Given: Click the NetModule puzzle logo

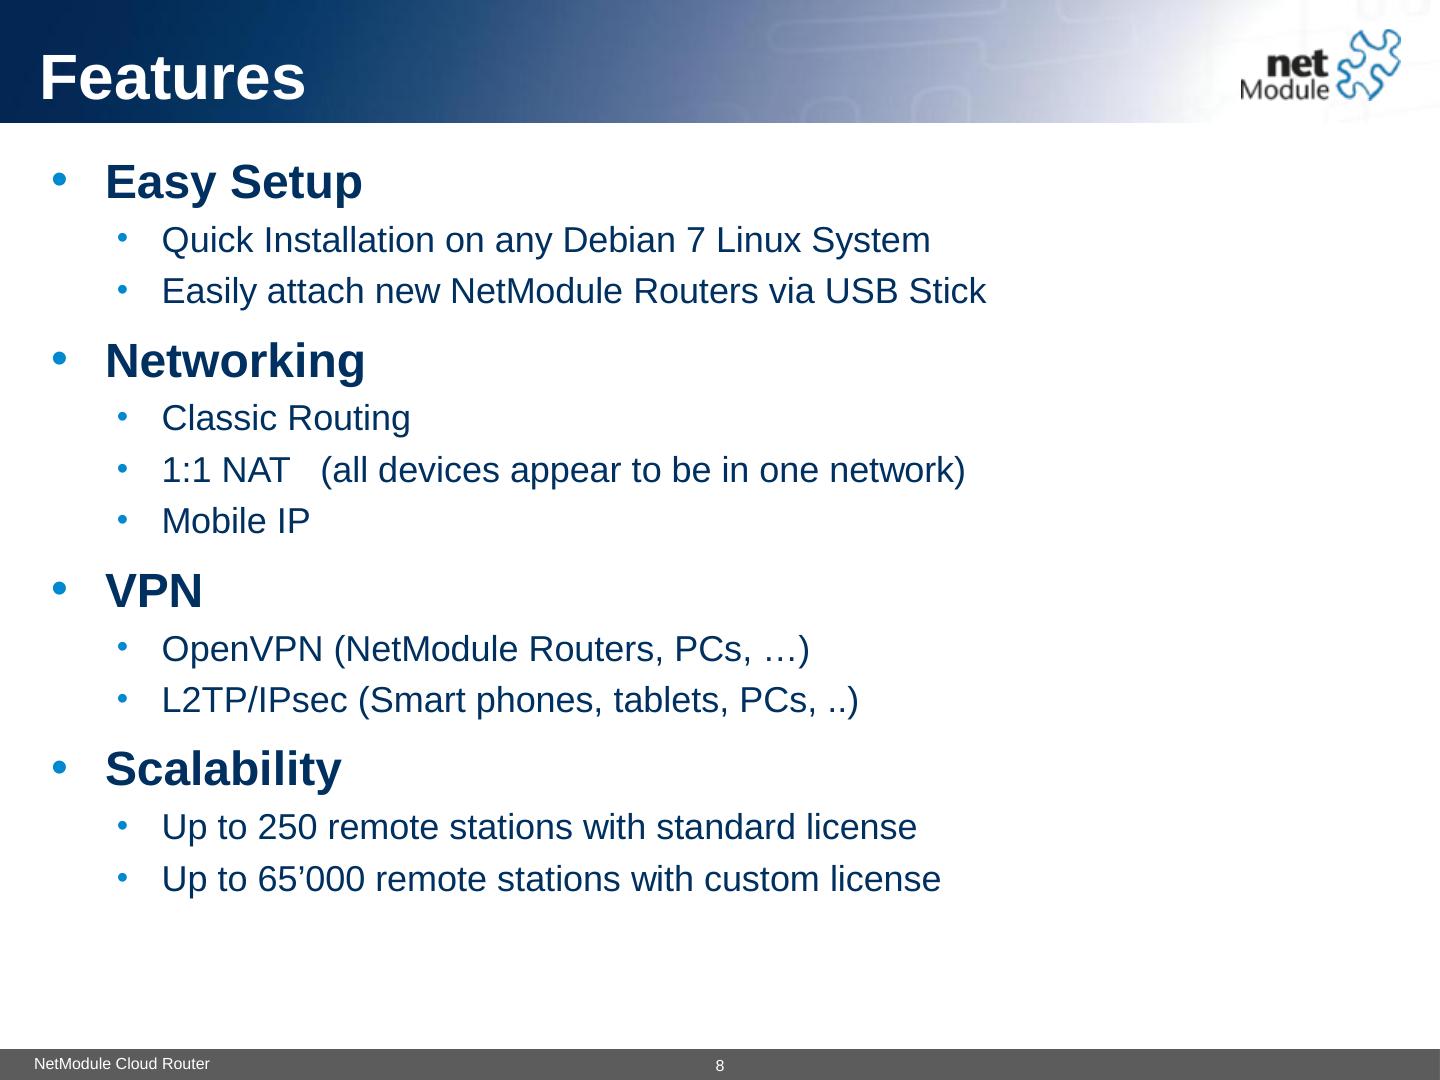Looking at the screenshot, I should pos(1320,66).
